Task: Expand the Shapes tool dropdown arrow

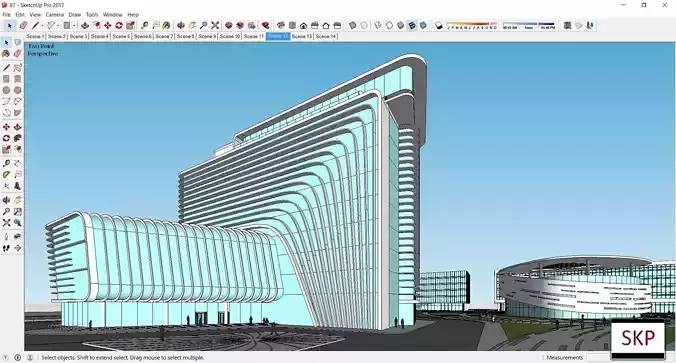Action: tap(74, 26)
